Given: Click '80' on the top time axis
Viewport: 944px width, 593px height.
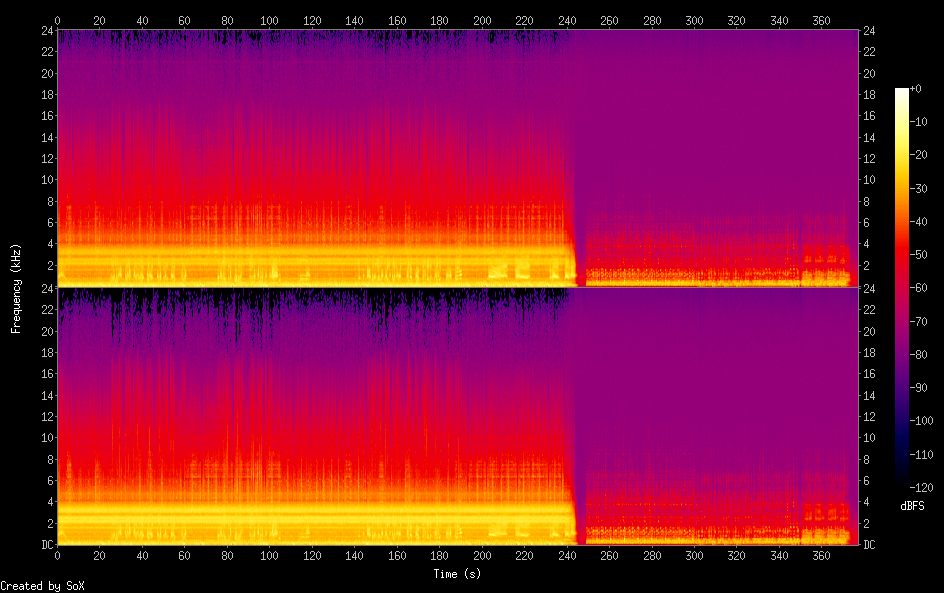Looking at the screenshot, I should click(227, 20).
